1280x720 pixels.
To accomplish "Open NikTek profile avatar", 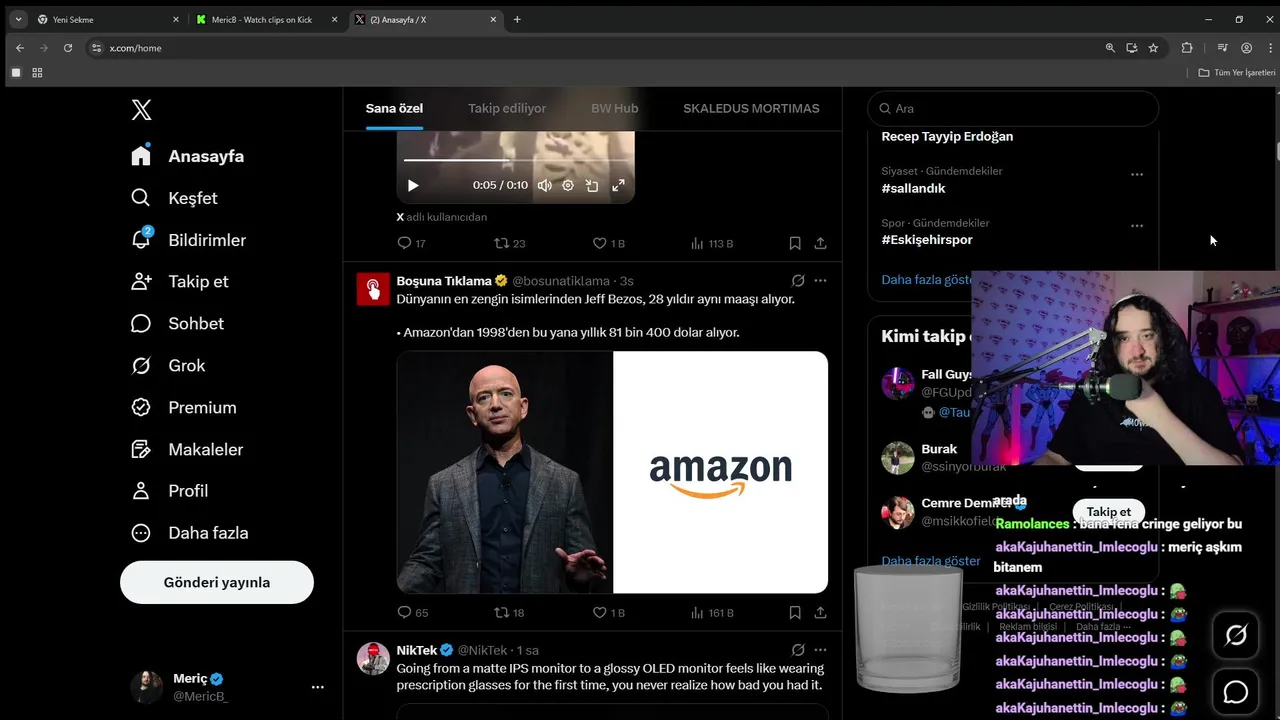I will pos(373,658).
